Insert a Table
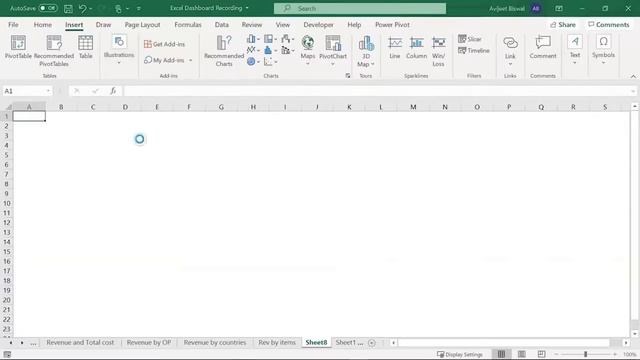The height and width of the screenshot is (360, 640). tap(85, 47)
